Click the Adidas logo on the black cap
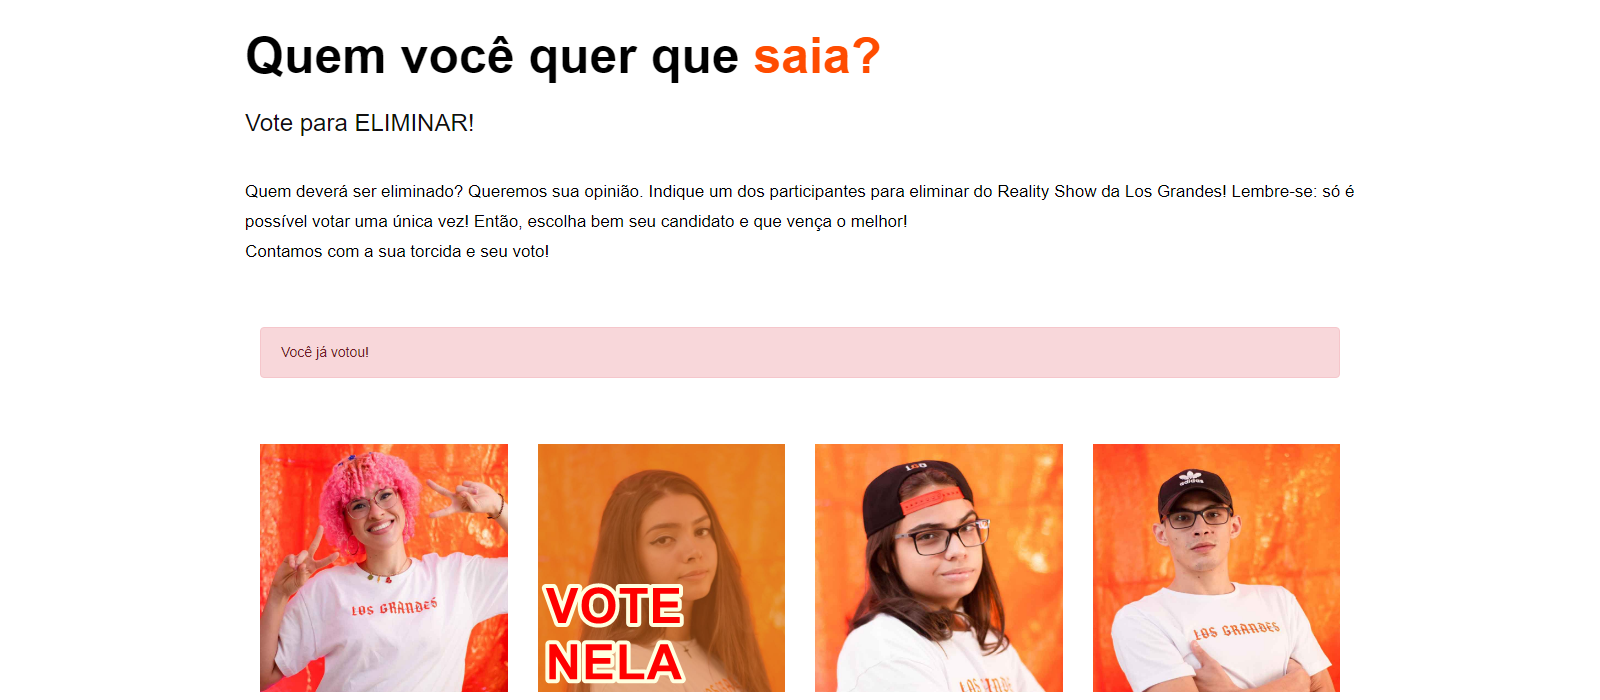The image size is (1600, 700). [1191, 478]
